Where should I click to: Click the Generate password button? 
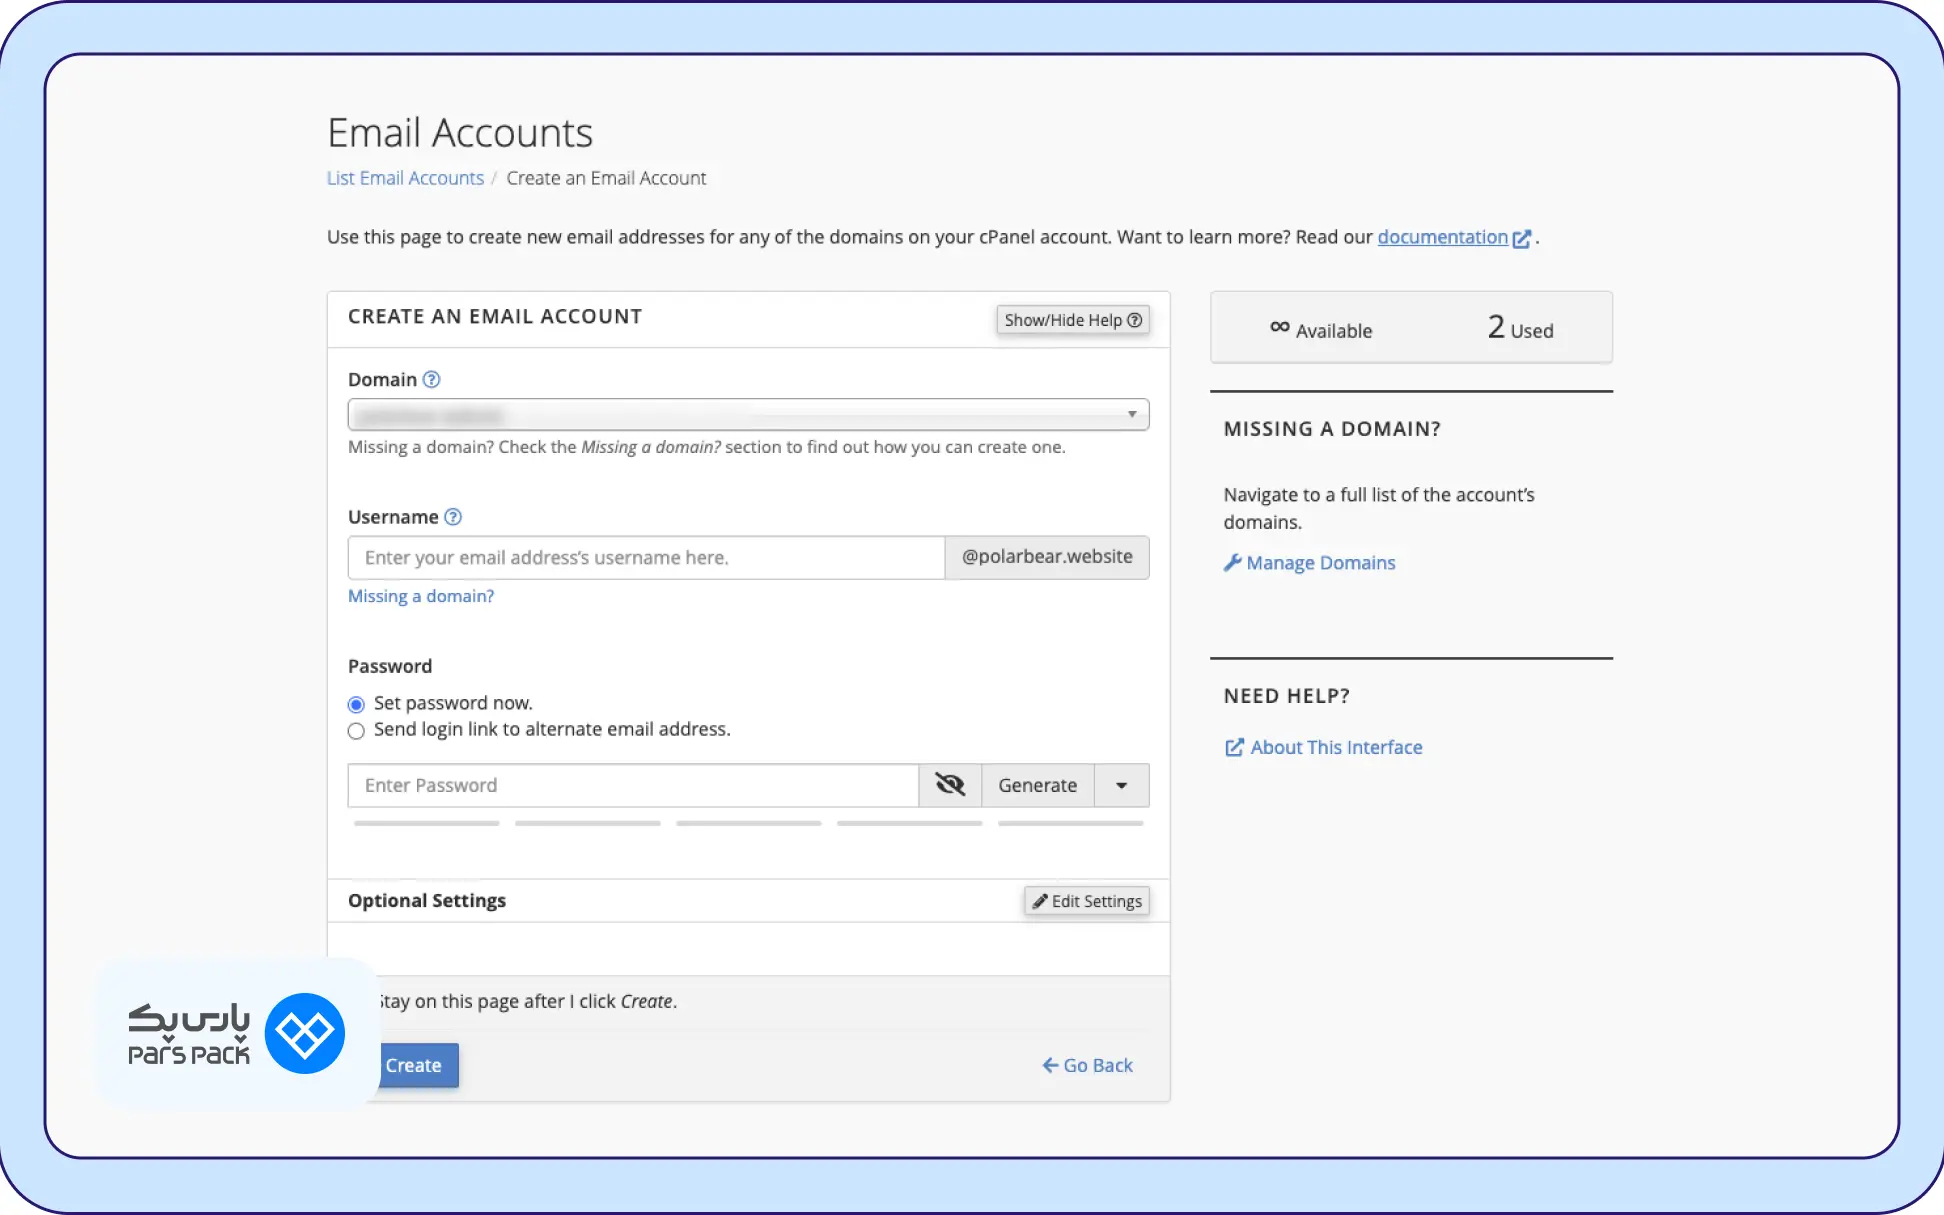click(1038, 785)
